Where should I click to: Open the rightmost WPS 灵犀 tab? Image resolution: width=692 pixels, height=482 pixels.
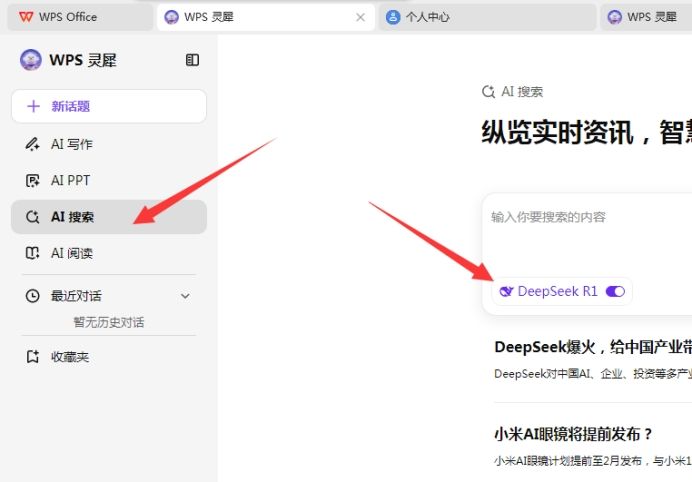coord(650,17)
